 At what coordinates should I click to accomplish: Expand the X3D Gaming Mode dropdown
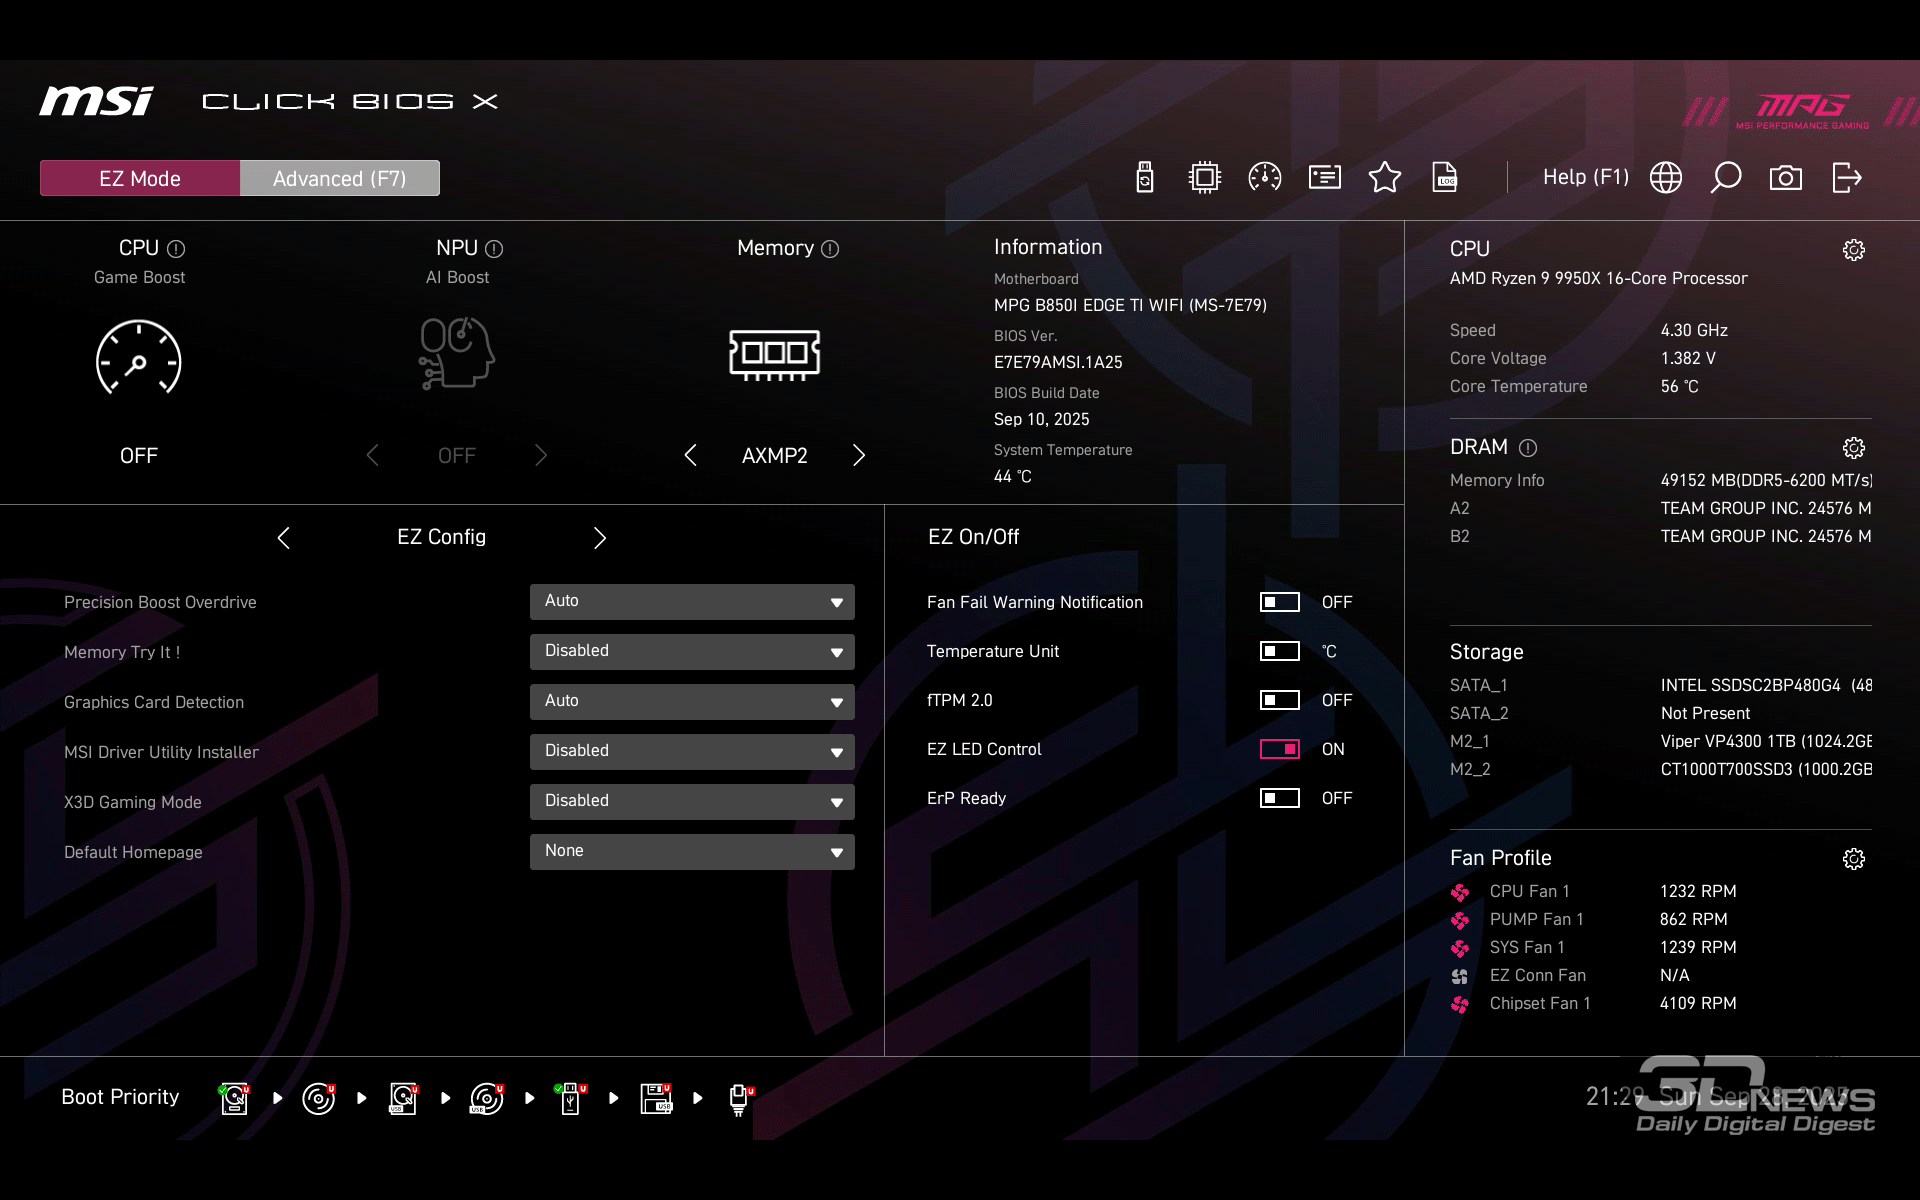pyautogui.click(x=692, y=802)
